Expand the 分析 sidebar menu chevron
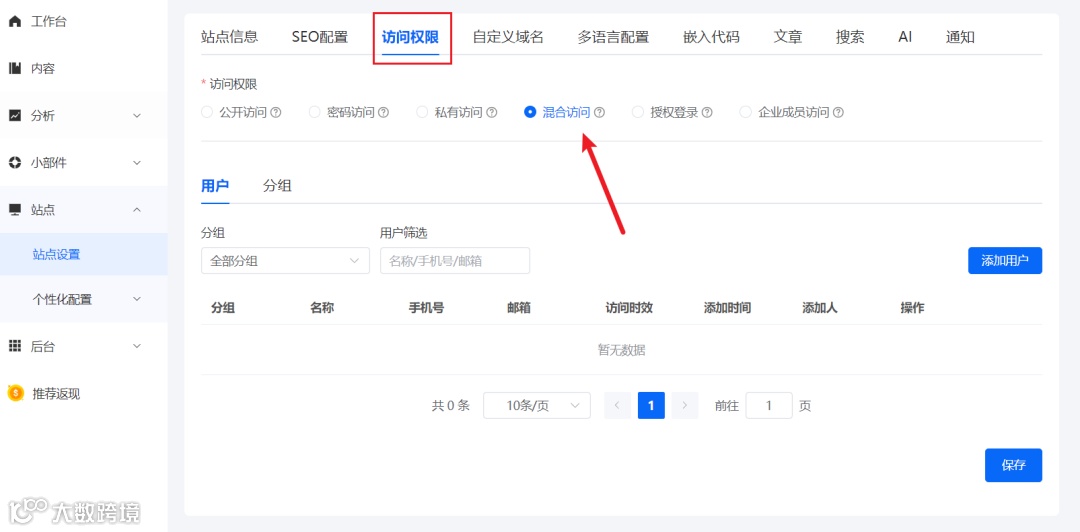Screen dimensions: 1080x532 (136, 116)
